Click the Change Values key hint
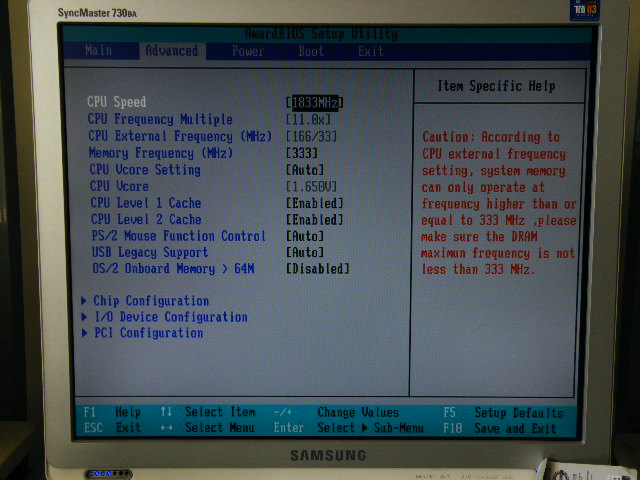The height and width of the screenshot is (480, 640). (x=336, y=412)
